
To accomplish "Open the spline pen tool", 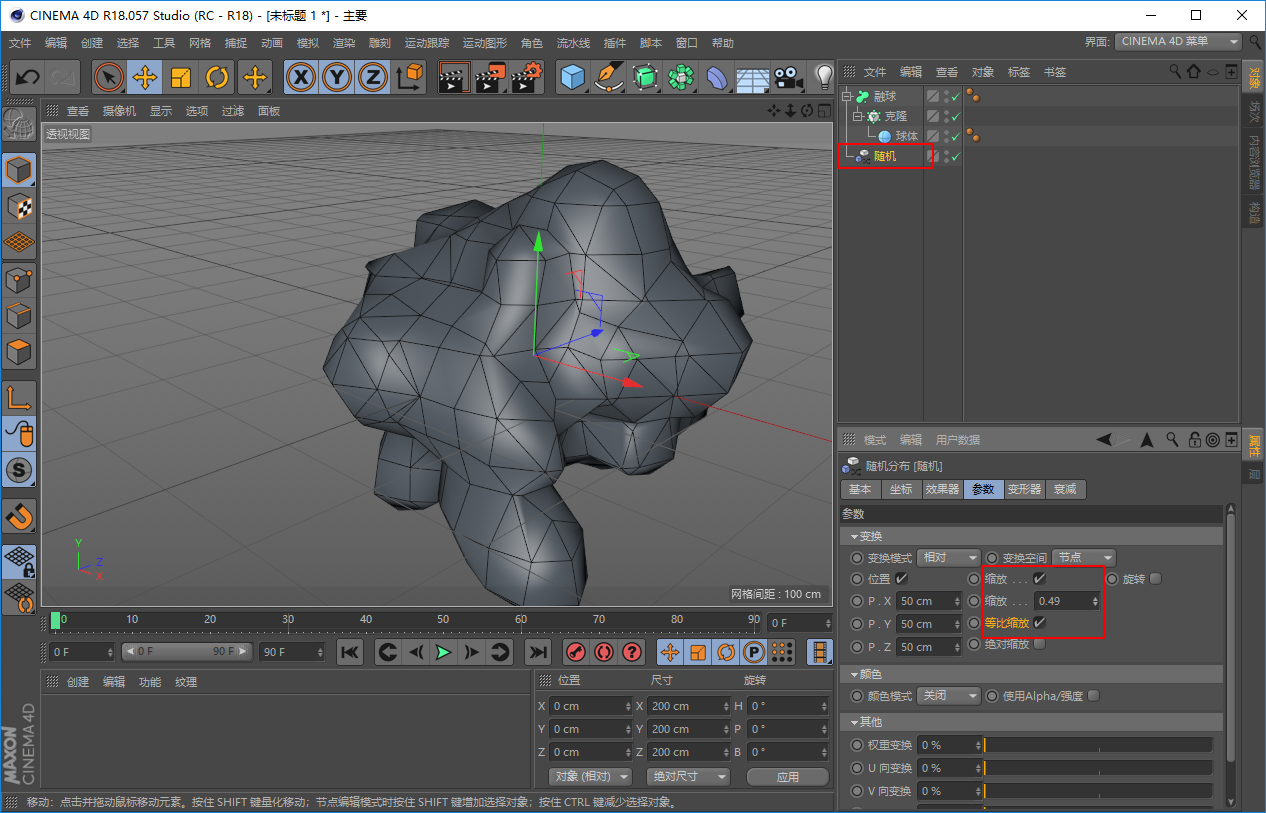I will pos(608,77).
